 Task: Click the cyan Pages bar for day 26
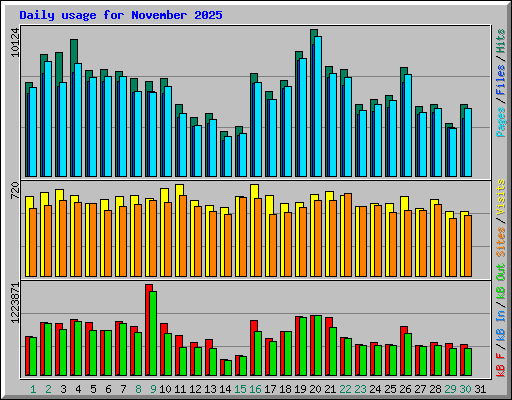click(408, 125)
